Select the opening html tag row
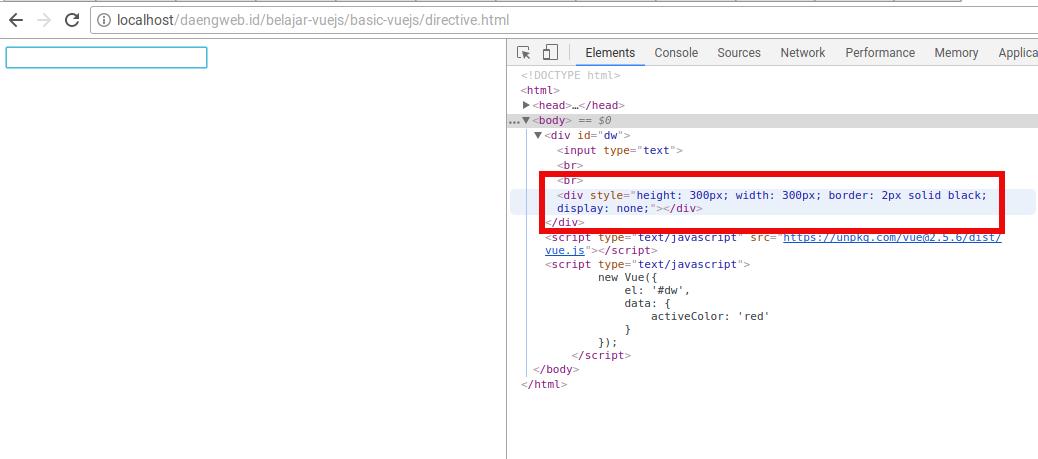The image size is (1038, 459). pyautogui.click(x=540, y=90)
